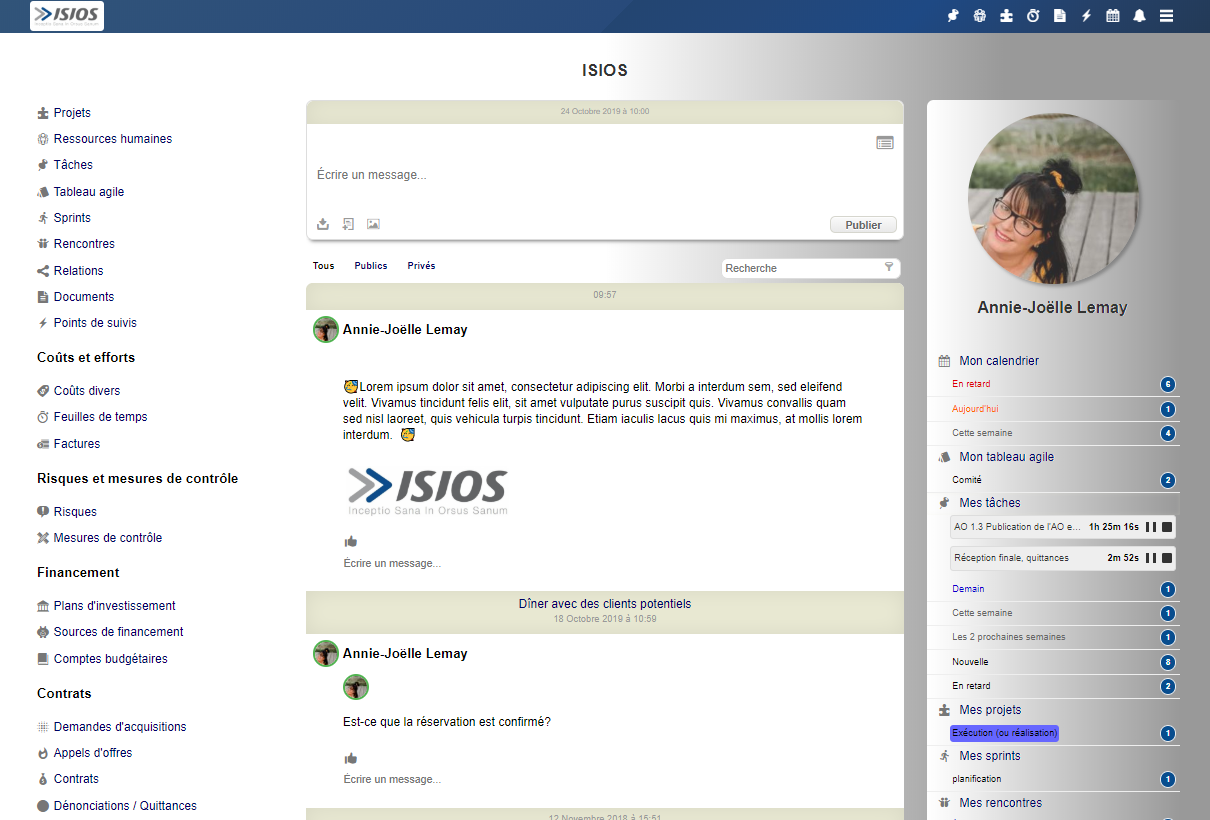Viewport: 1210px width, 820px height.
Task: Select the Publics filter tab
Action: pyautogui.click(x=371, y=266)
